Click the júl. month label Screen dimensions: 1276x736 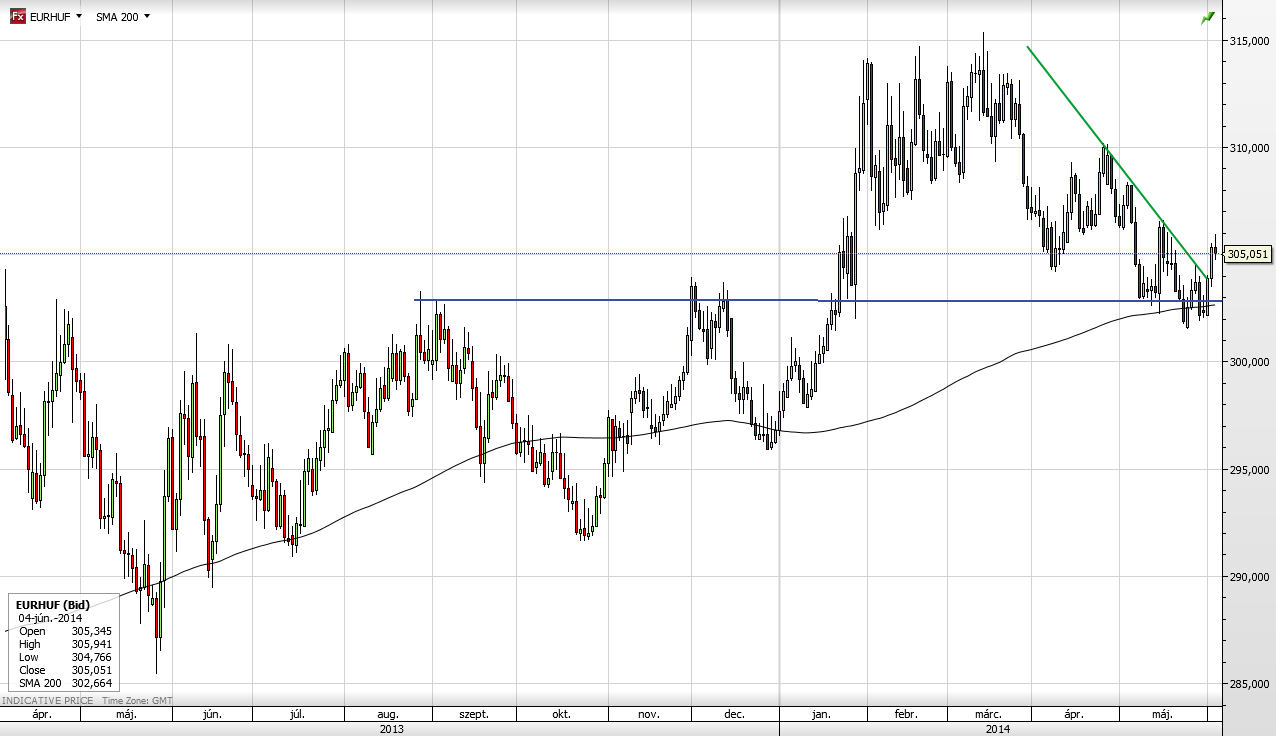click(x=297, y=715)
